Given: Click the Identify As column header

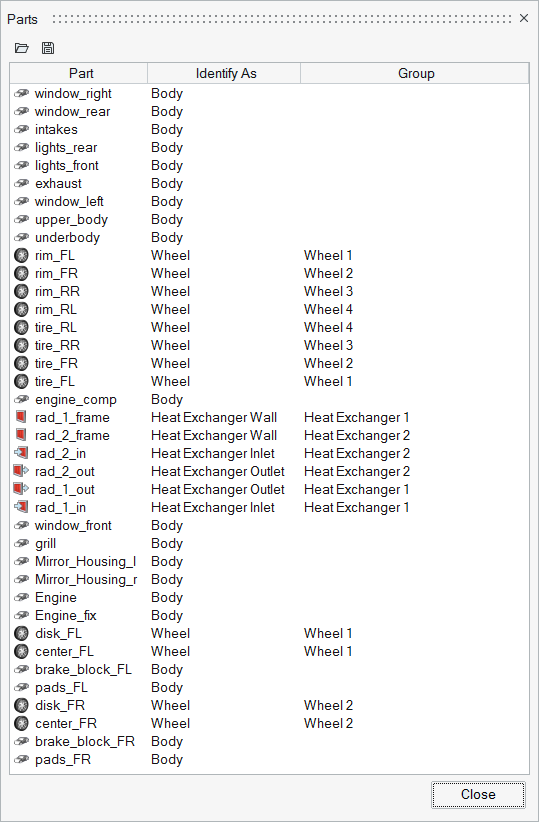Looking at the screenshot, I should (x=224, y=73).
